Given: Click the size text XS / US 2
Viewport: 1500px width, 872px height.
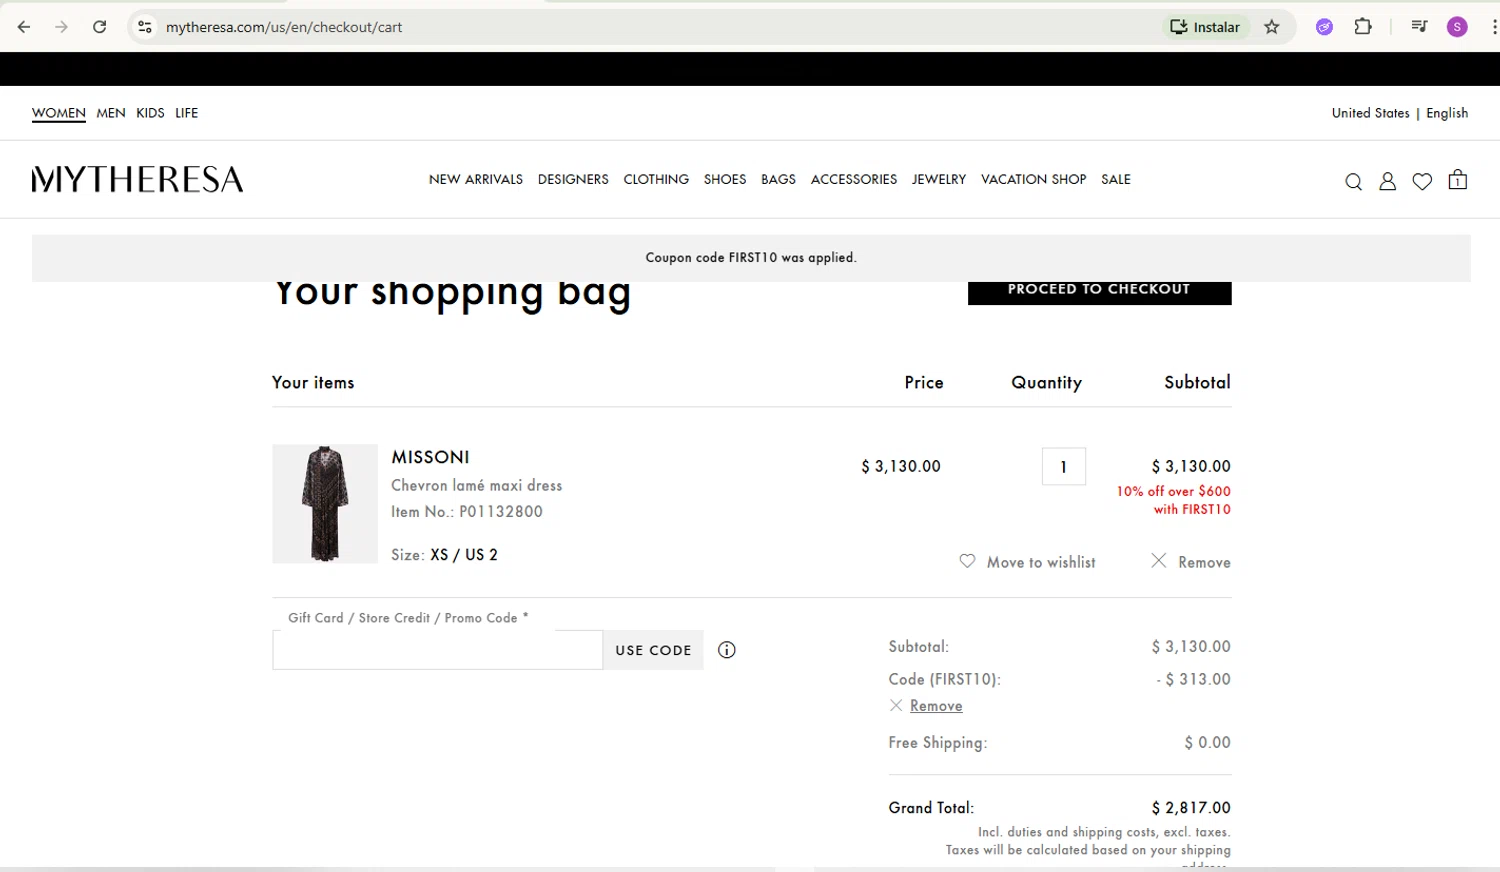Looking at the screenshot, I should coord(464,555).
